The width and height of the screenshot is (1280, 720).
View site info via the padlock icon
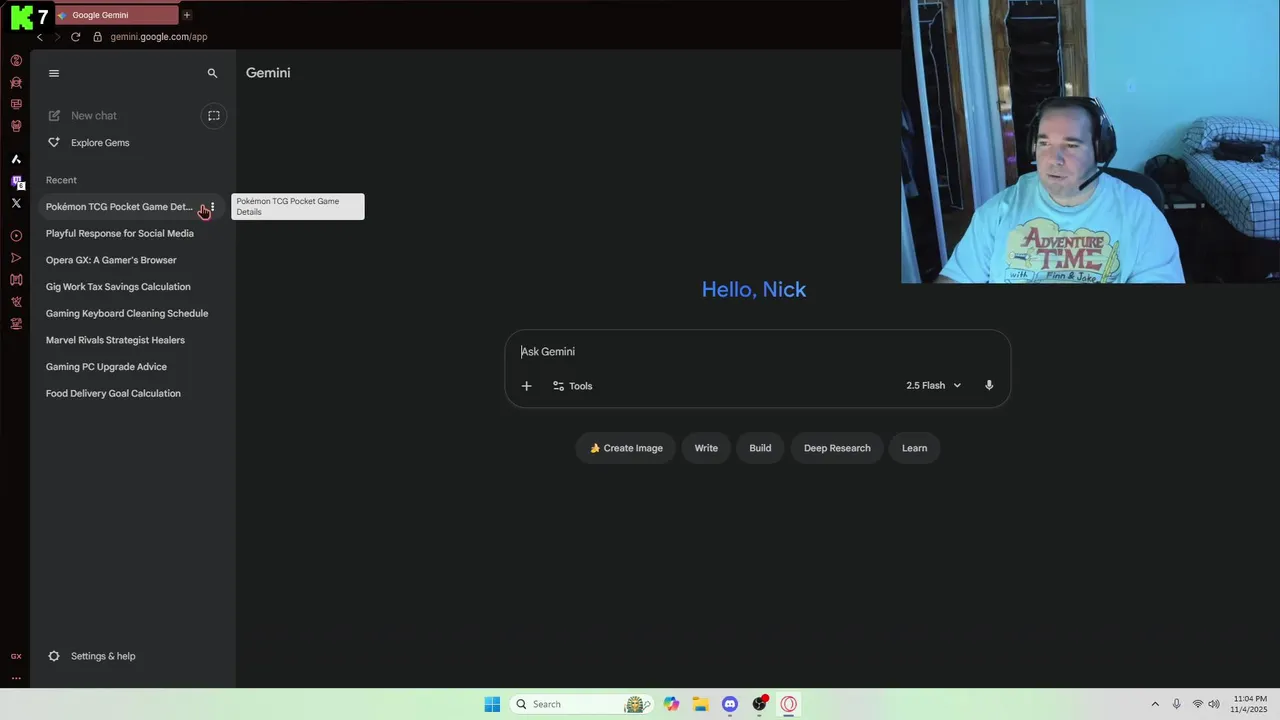[97, 37]
